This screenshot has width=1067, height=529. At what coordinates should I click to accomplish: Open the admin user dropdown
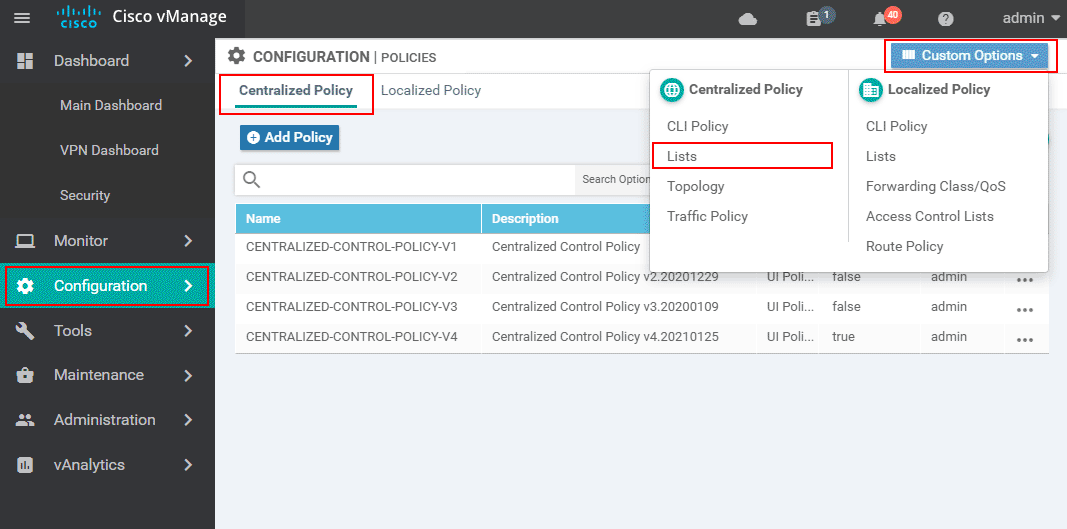click(1030, 18)
